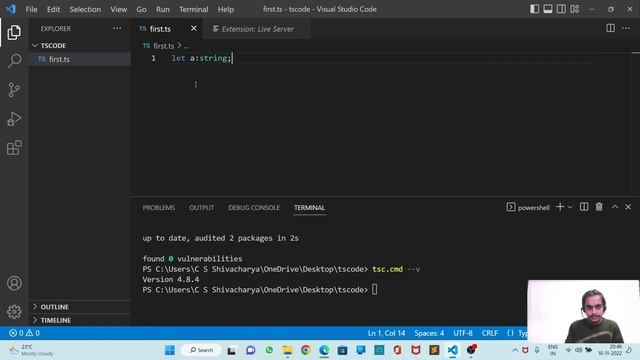
Task: Select the powershell terminal label
Action: [528, 207]
